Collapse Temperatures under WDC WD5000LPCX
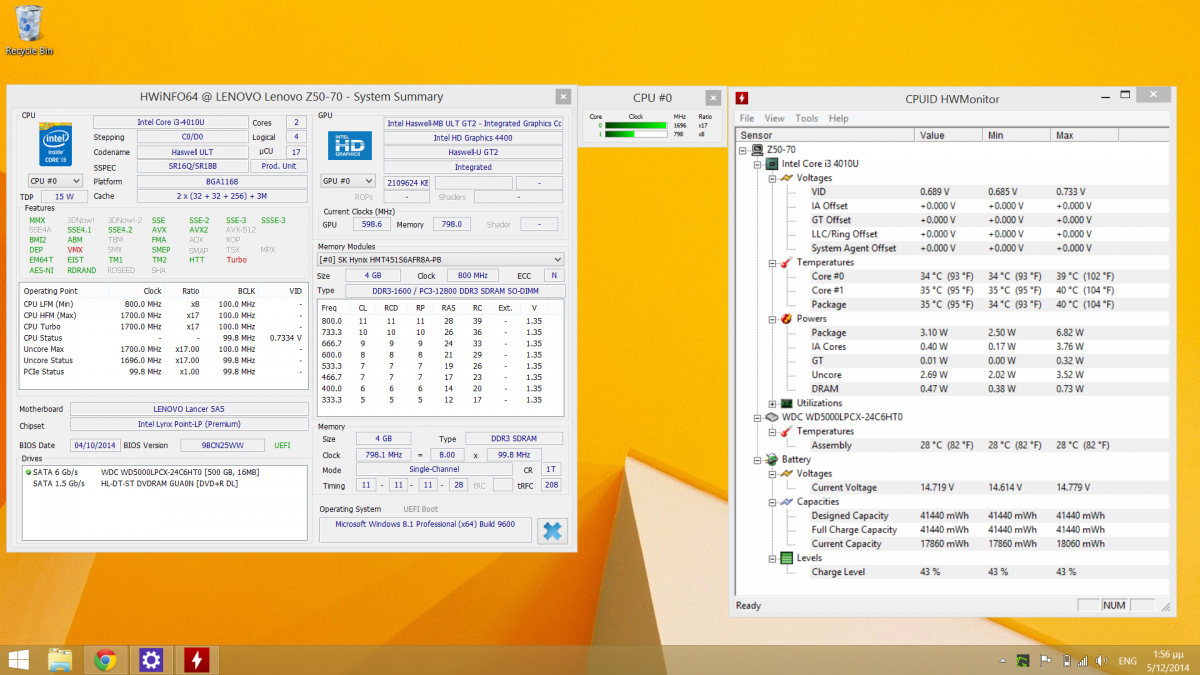 (x=771, y=431)
